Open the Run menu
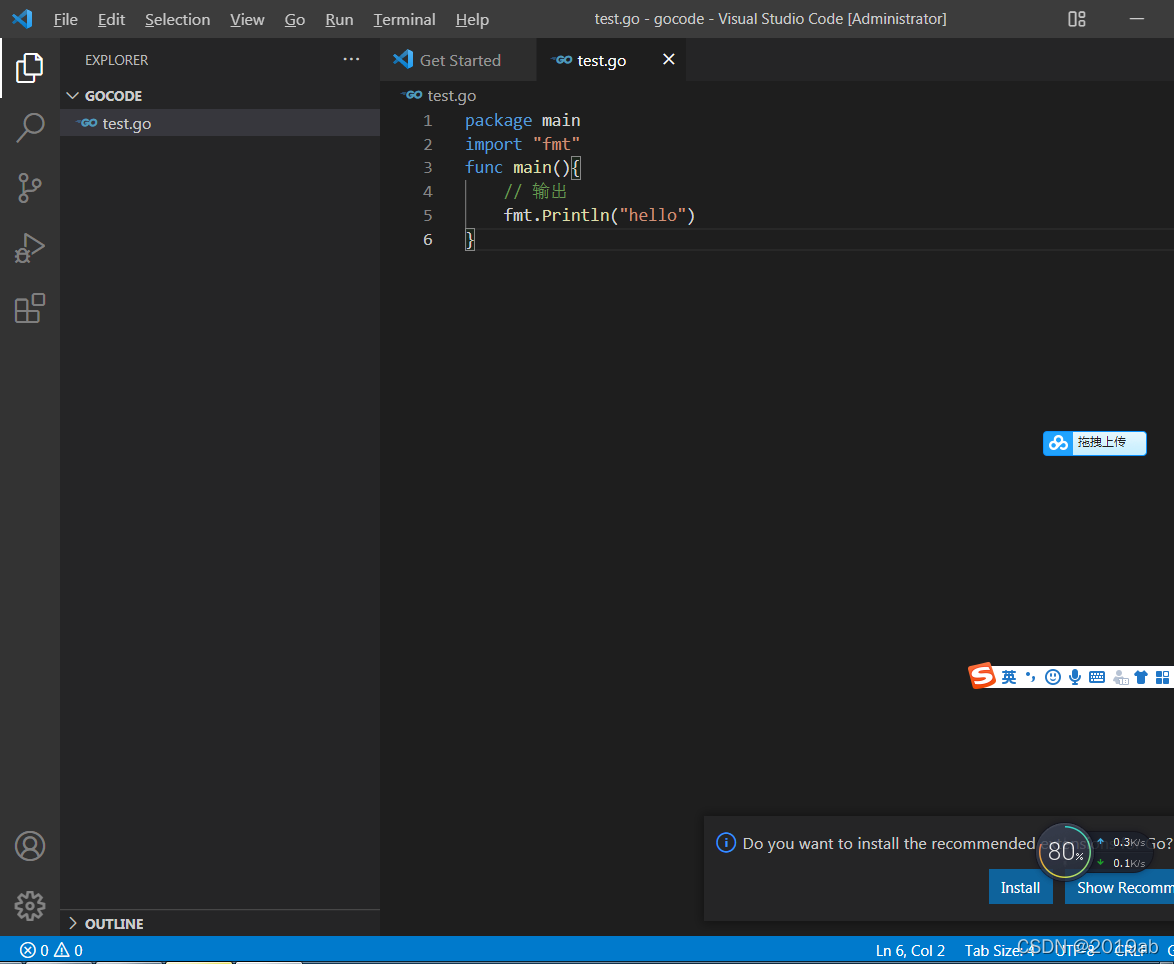This screenshot has height=964, width=1174. 339,19
